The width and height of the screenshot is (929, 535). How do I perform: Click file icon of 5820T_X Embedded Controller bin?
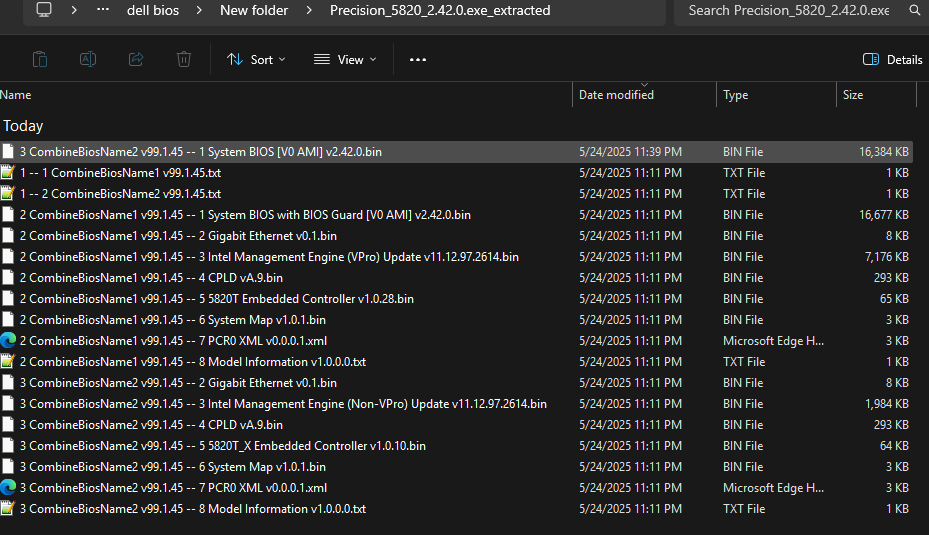pos(8,446)
